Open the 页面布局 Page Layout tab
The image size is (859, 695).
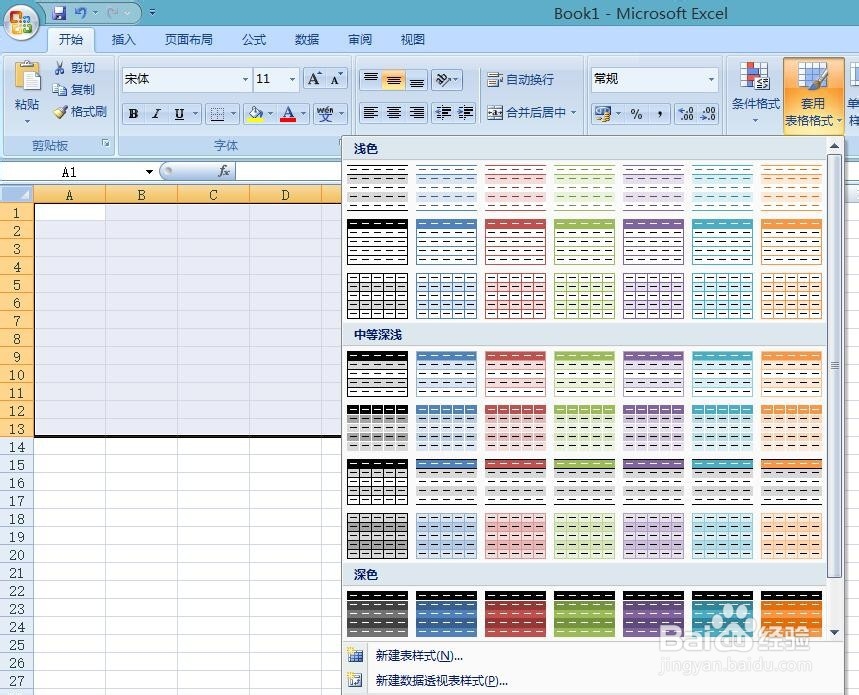(x=188, y=39)
